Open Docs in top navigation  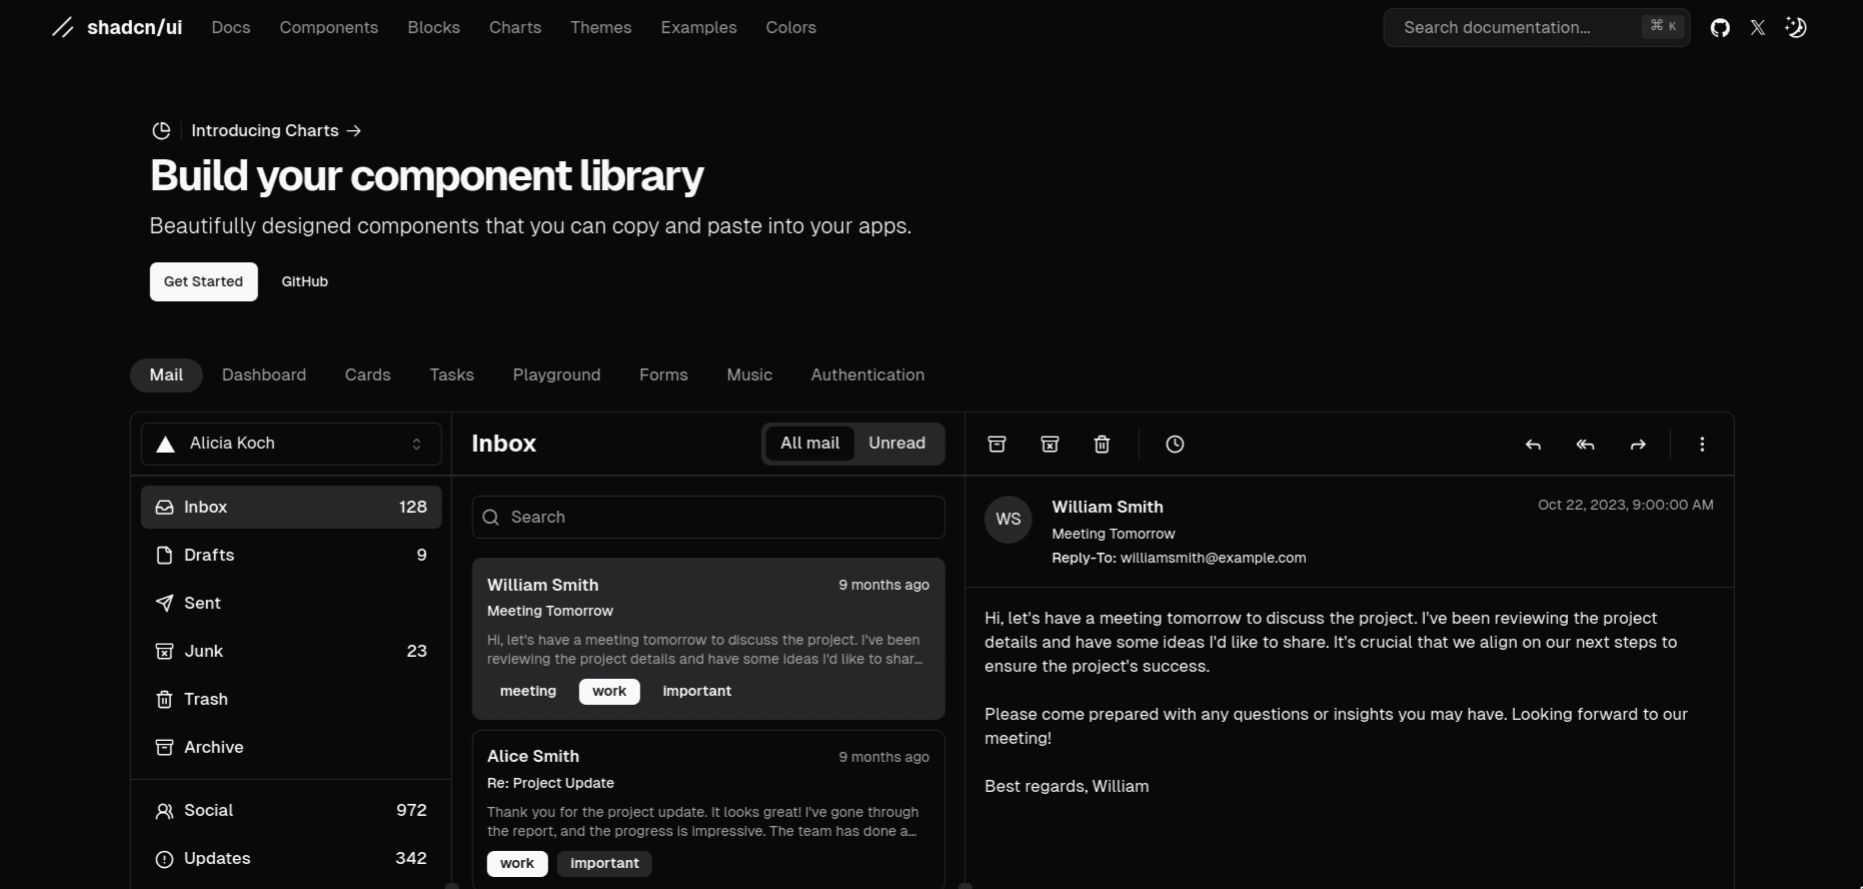pos(231,28)
